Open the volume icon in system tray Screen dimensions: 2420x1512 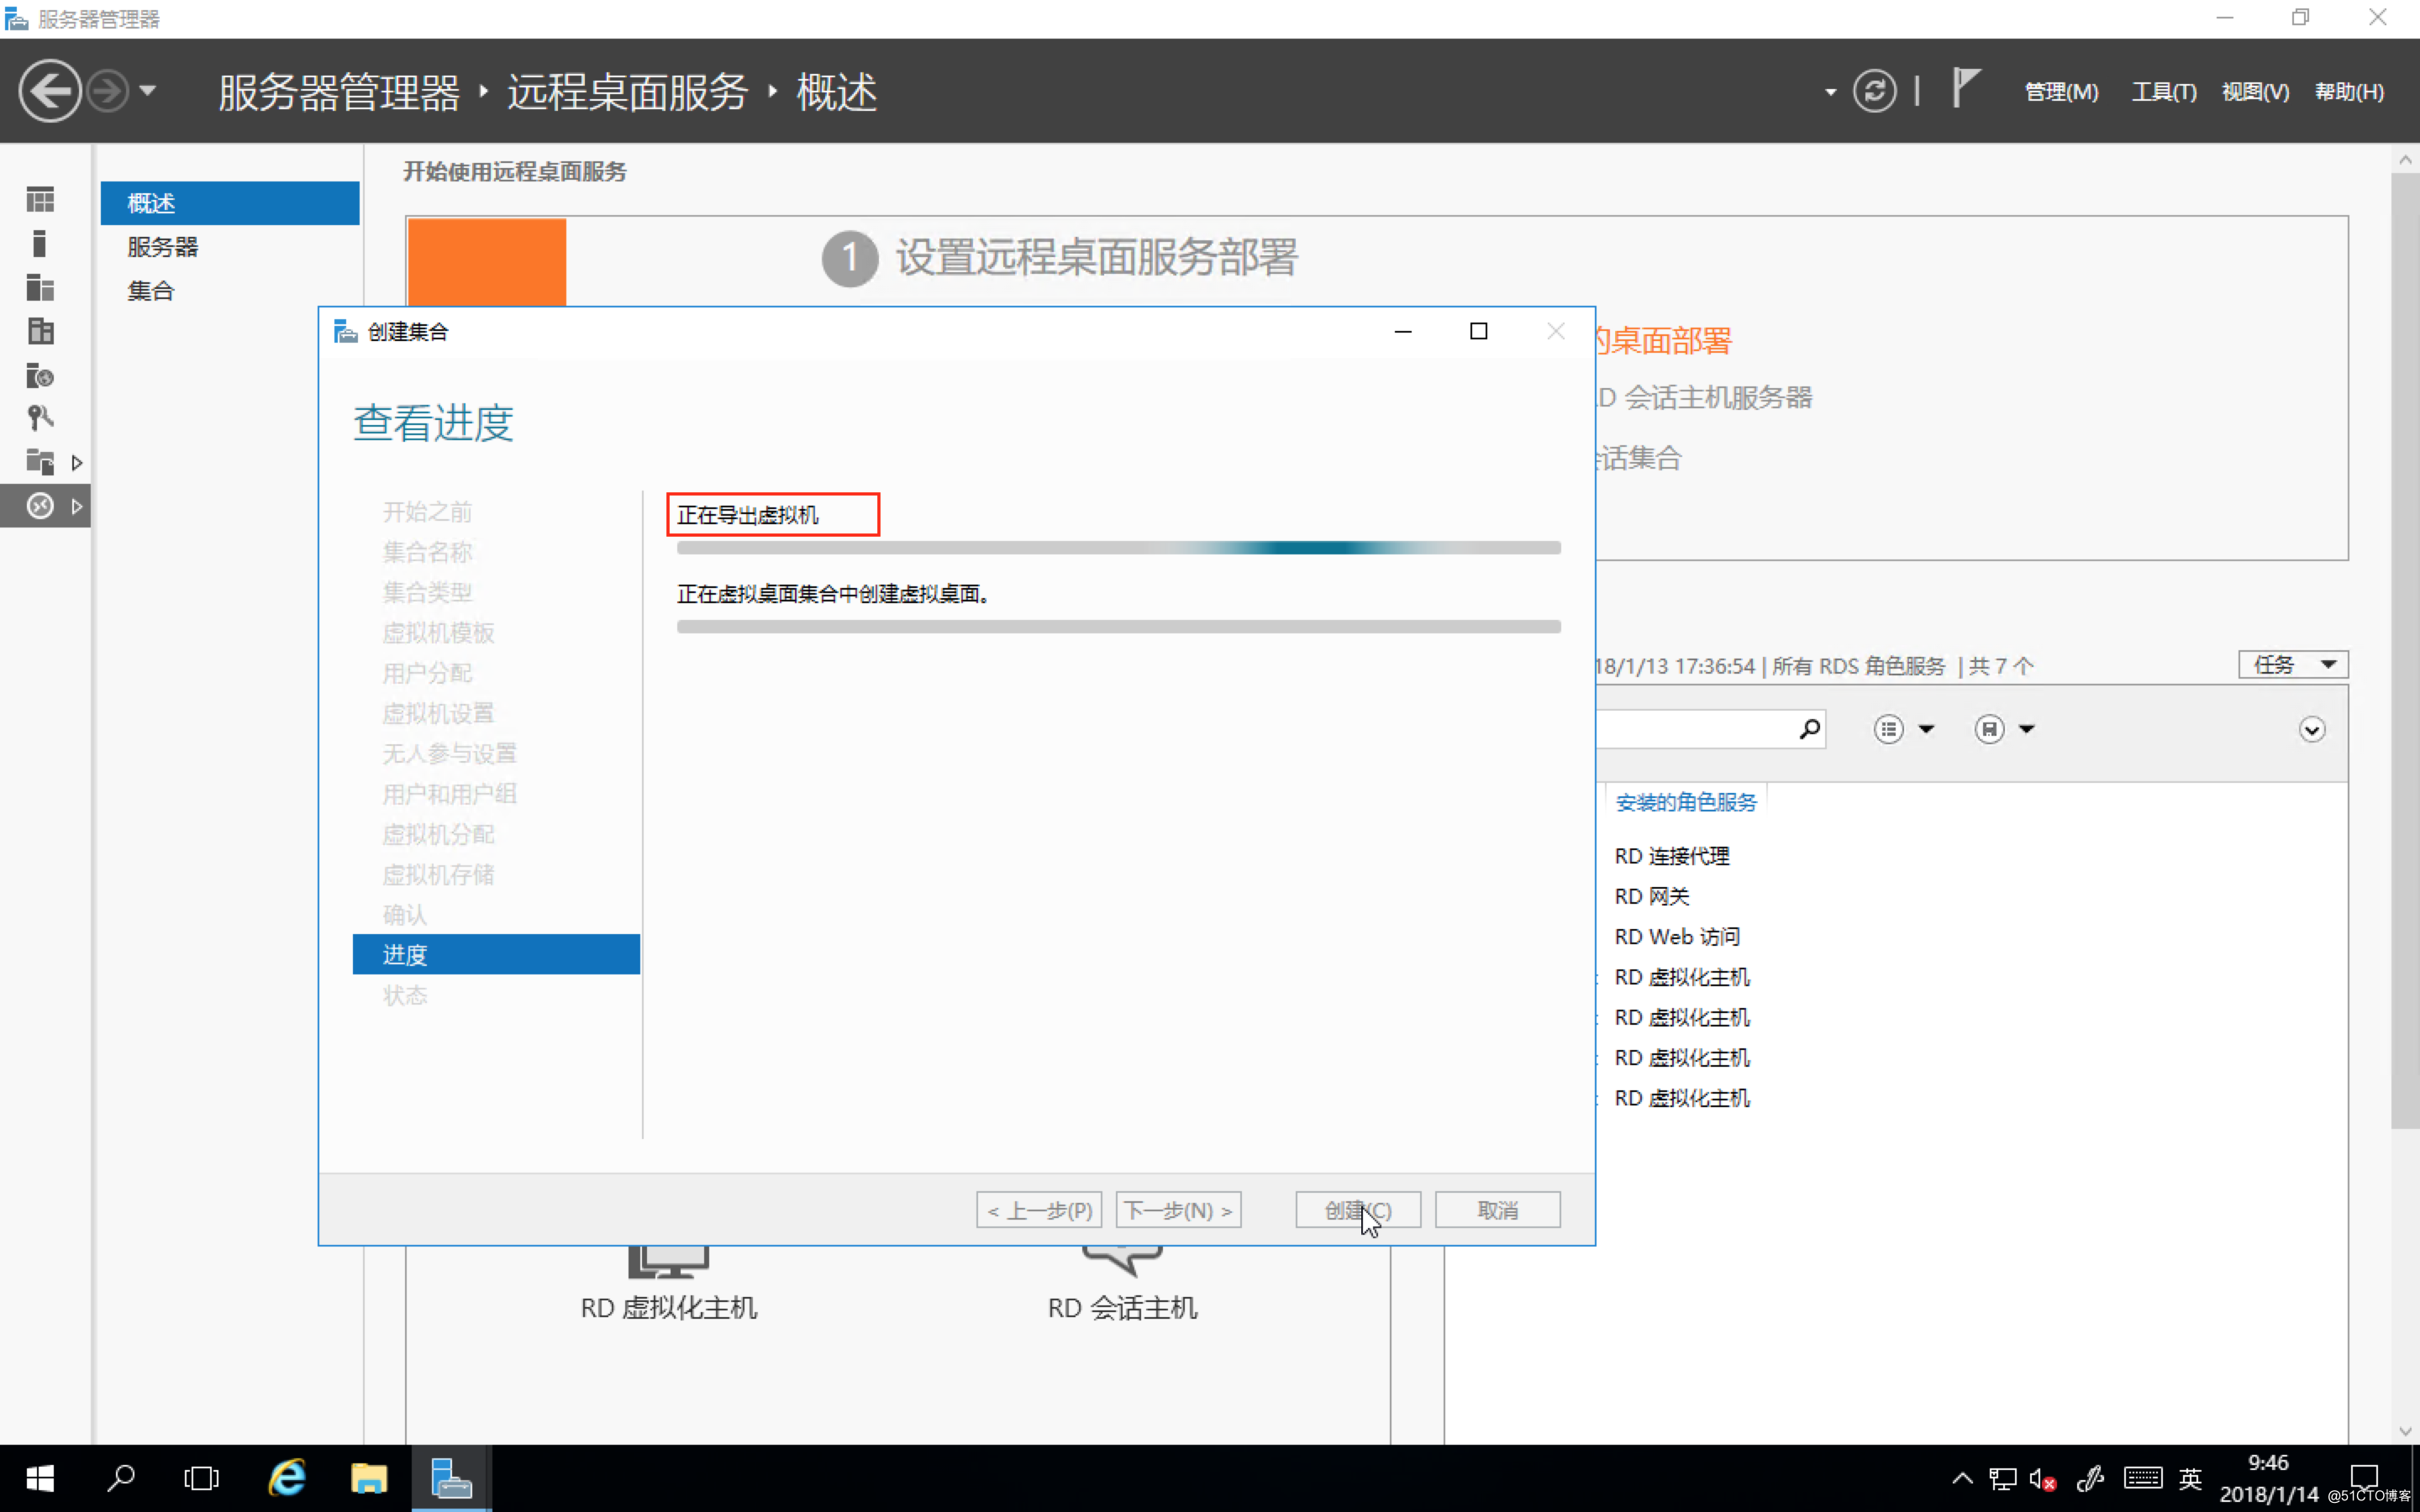pyautogui.click(x=2042, y=1479)
